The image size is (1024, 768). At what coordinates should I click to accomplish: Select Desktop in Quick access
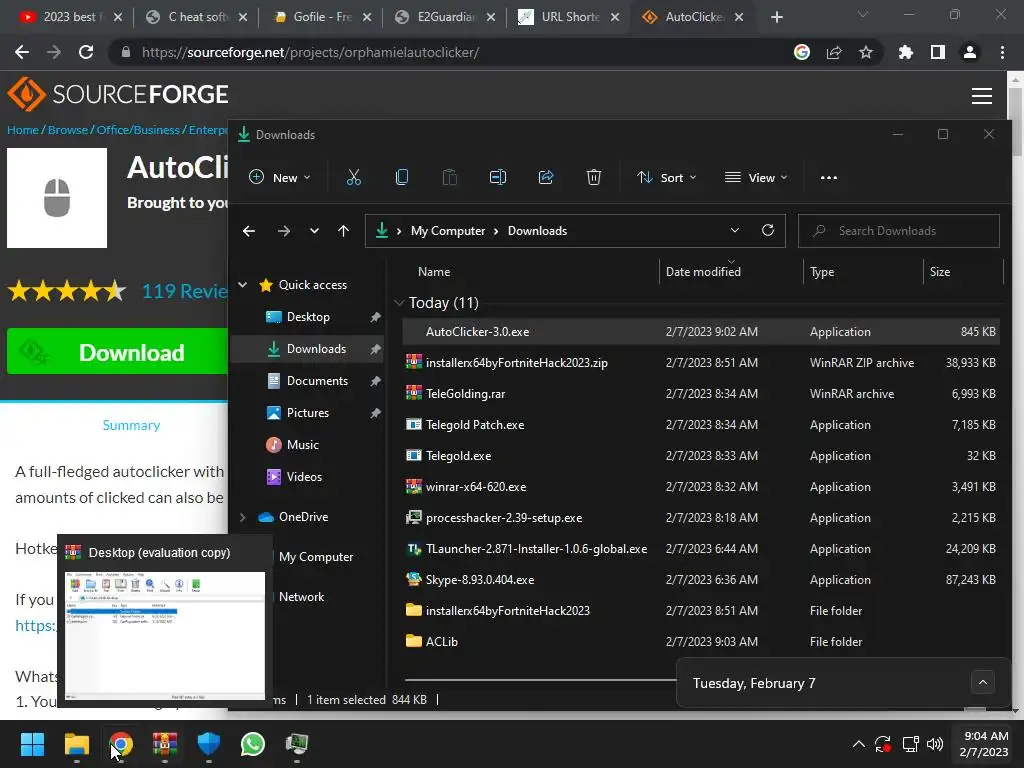coord(308,317)
